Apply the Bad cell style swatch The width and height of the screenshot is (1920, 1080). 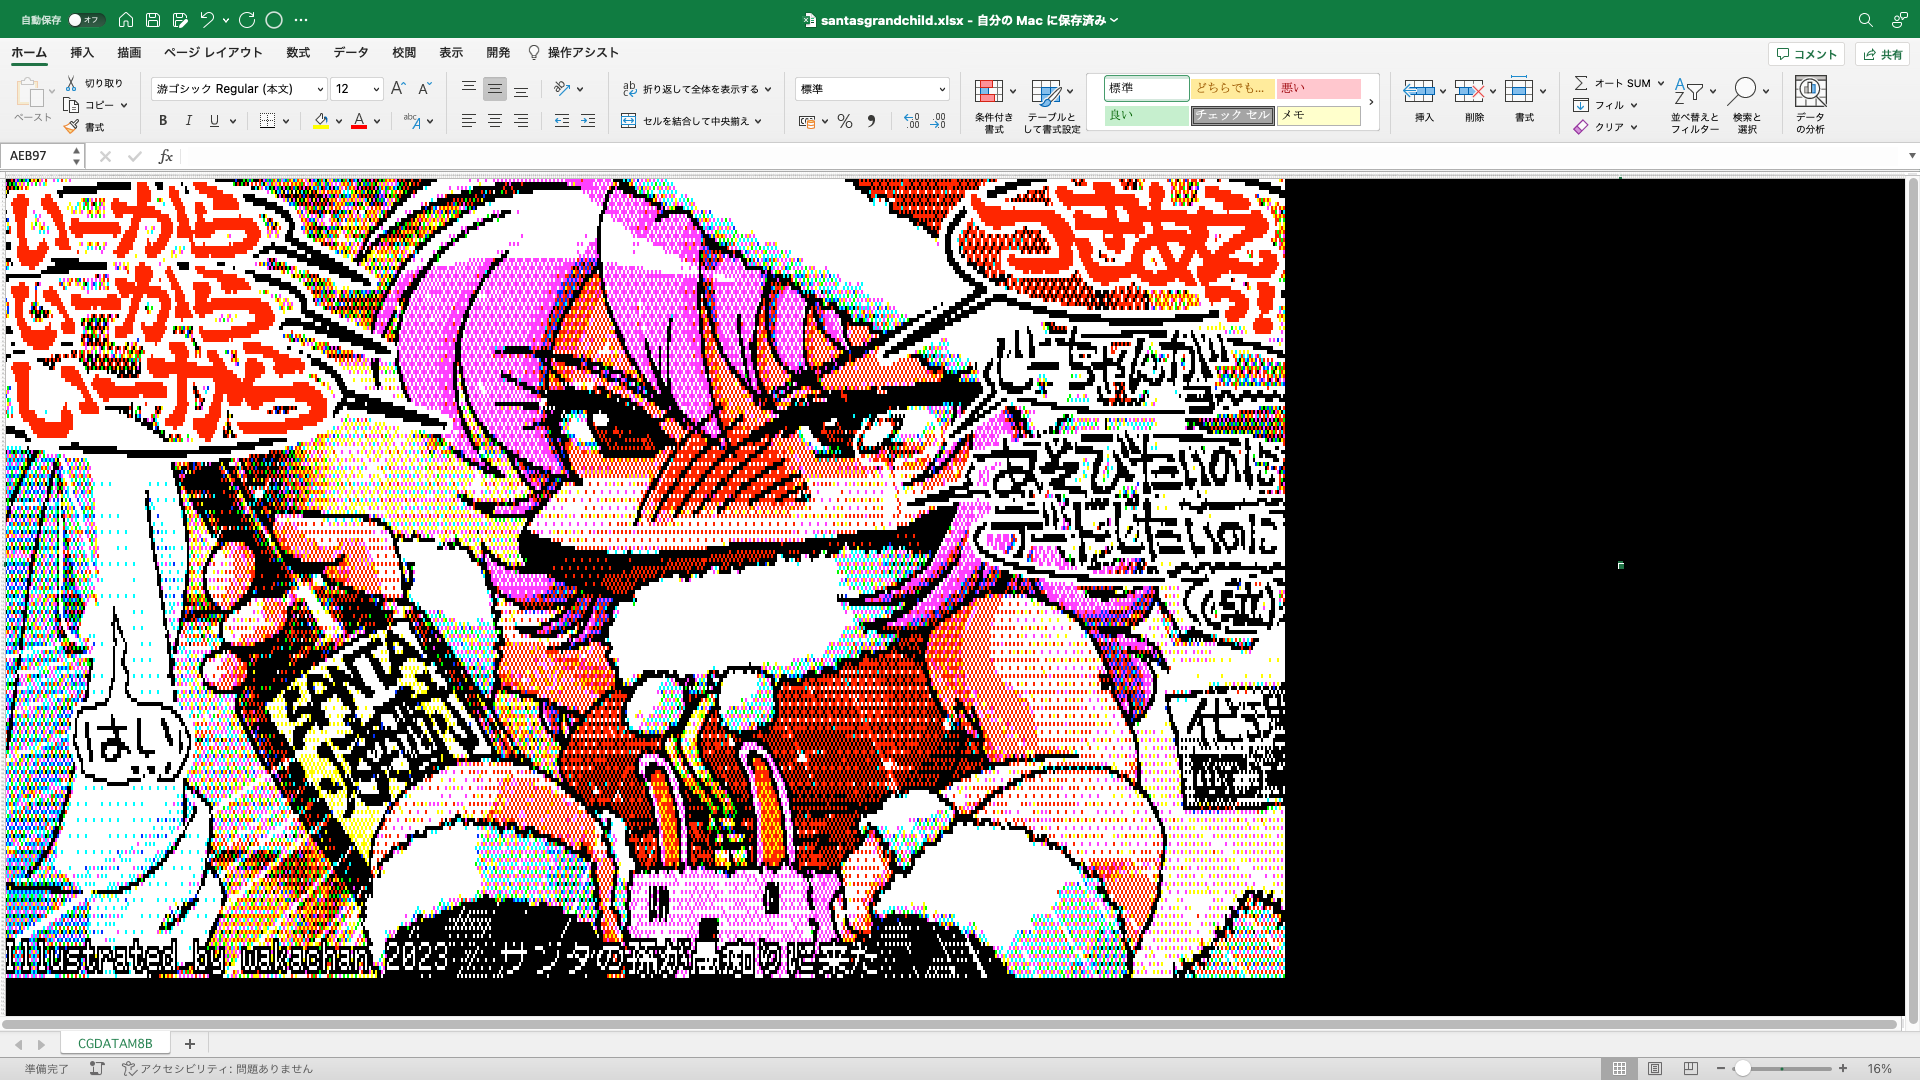tap(1319, 88)
